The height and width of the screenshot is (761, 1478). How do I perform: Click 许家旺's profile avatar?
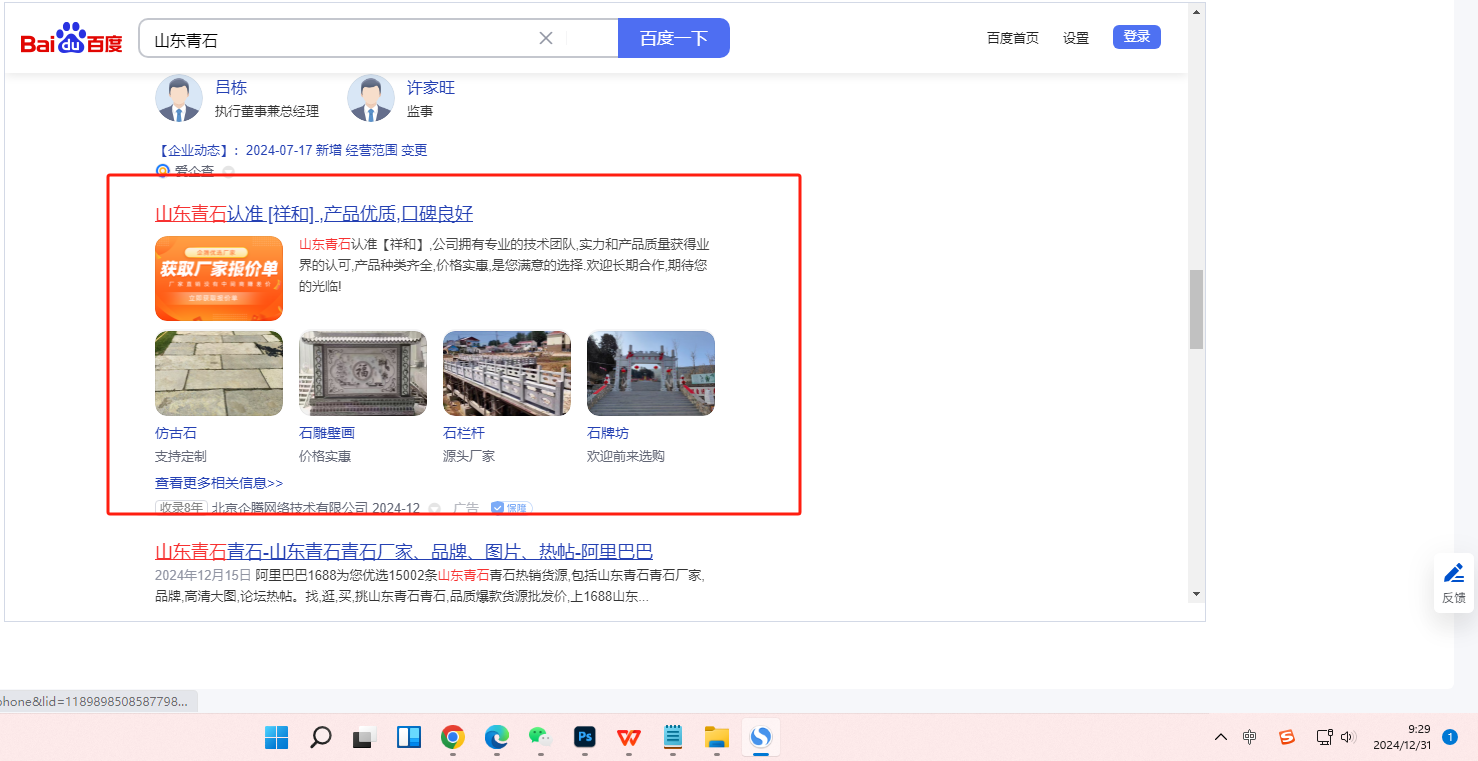[x=370, y=98]
